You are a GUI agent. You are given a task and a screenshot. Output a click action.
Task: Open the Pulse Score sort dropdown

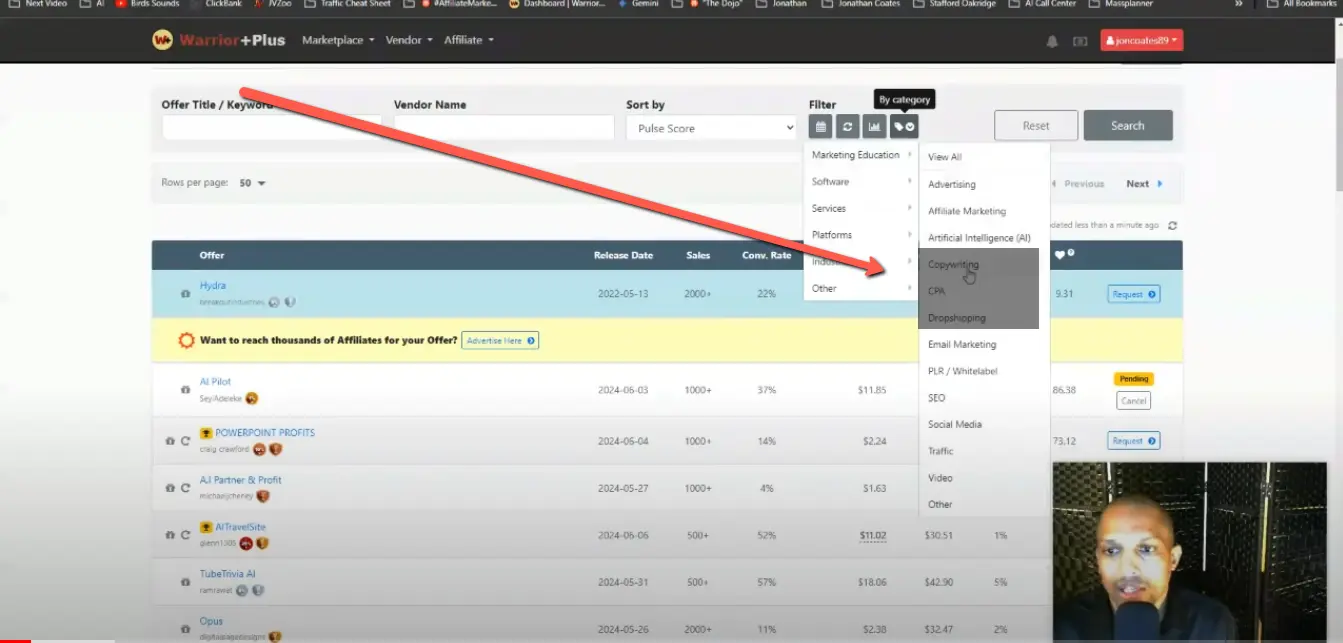[710, 127]
